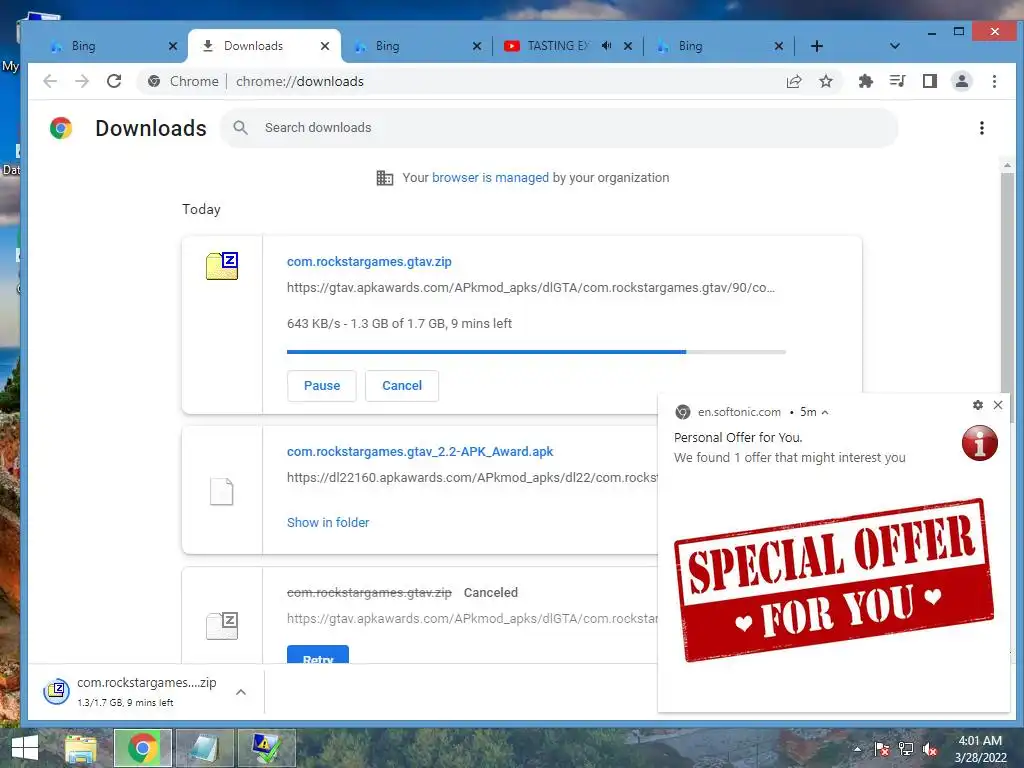Expand the download shelf item chevron
1024x768 pixels.
coord(241,692)
